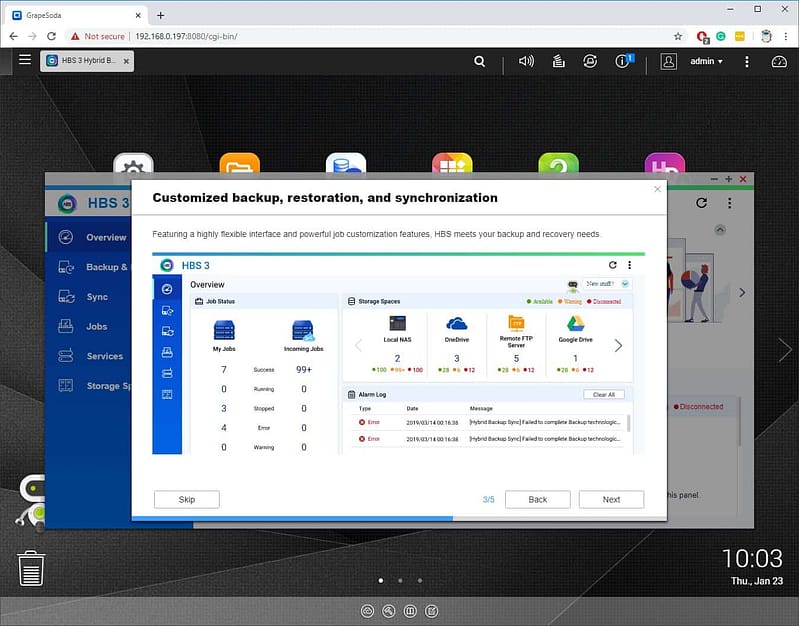Open Jobs in HBS 3 sidebar
The width and height of the screenshot is (799, 626).
point(89,326)
